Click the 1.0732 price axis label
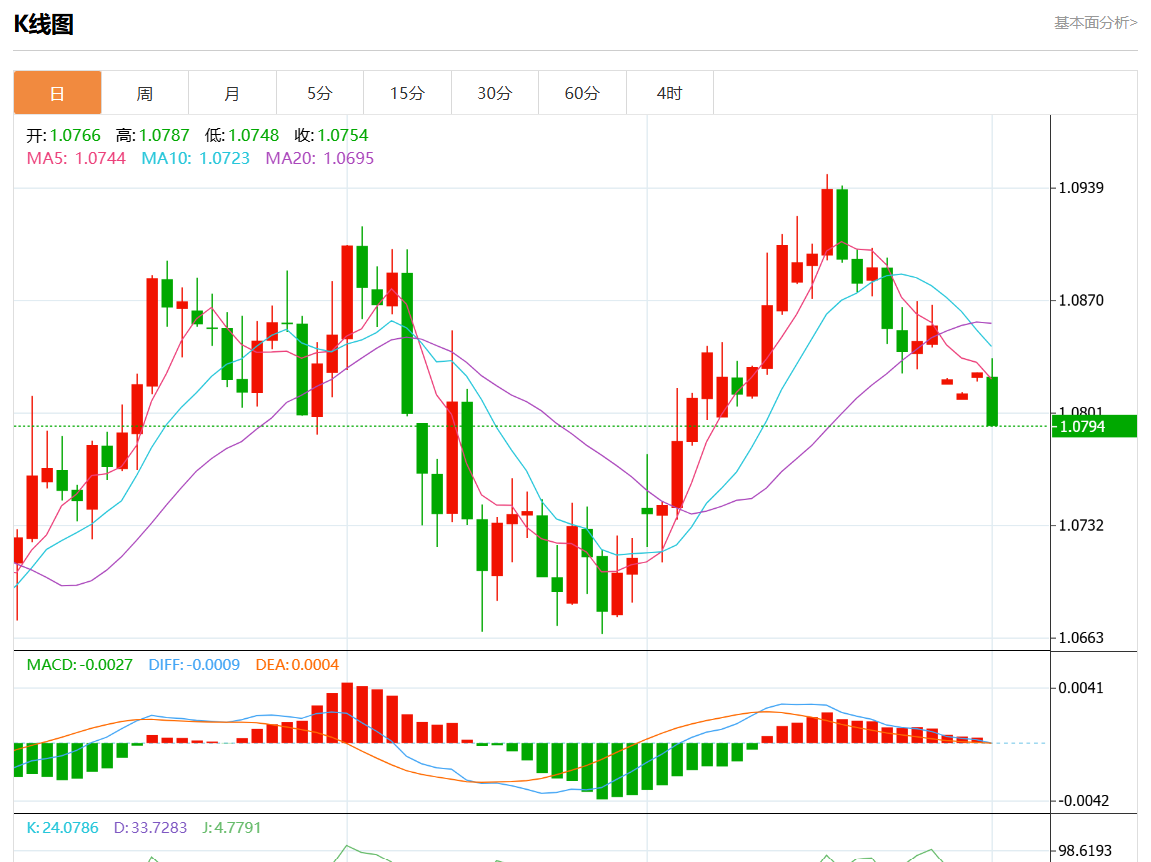The width and height of the screenshot is (1151, 862). (x=1081, y=525)
